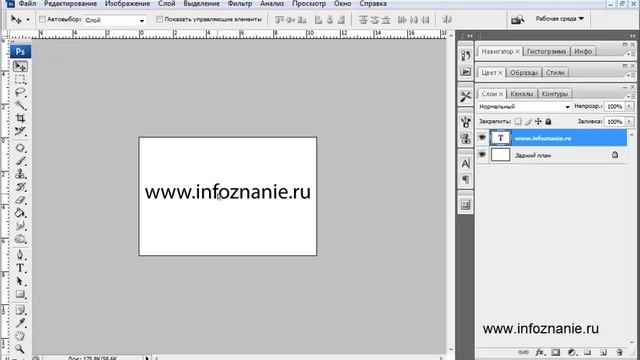Click the Ps logo atop toolbox
This screenshot has height=360, width=640.
click(20, 51)
